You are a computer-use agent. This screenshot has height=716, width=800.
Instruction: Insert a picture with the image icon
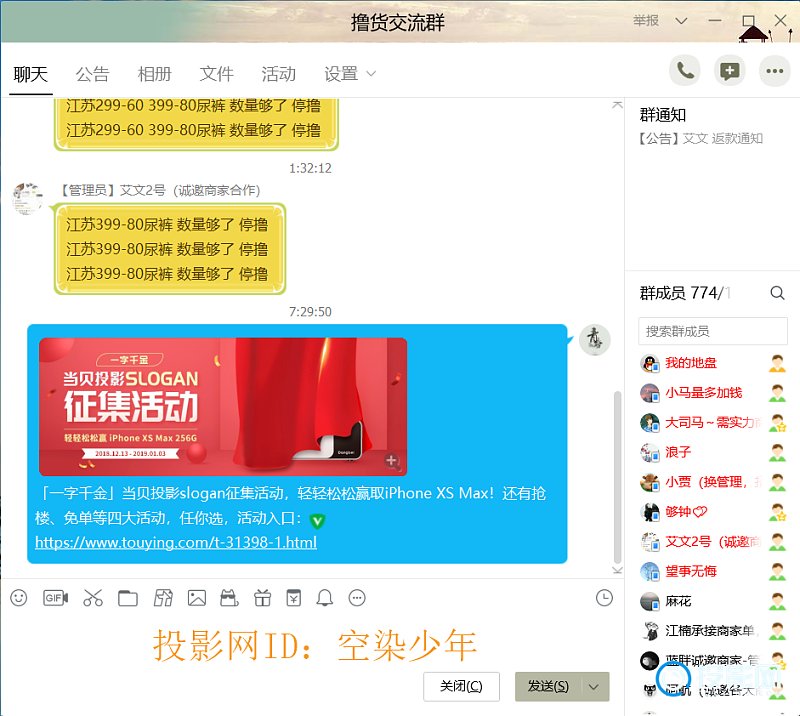pos(196,598)
